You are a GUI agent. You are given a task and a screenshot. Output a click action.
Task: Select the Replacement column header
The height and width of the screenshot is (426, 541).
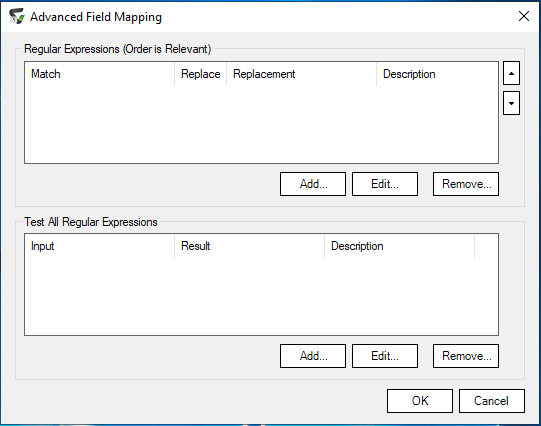301,74
